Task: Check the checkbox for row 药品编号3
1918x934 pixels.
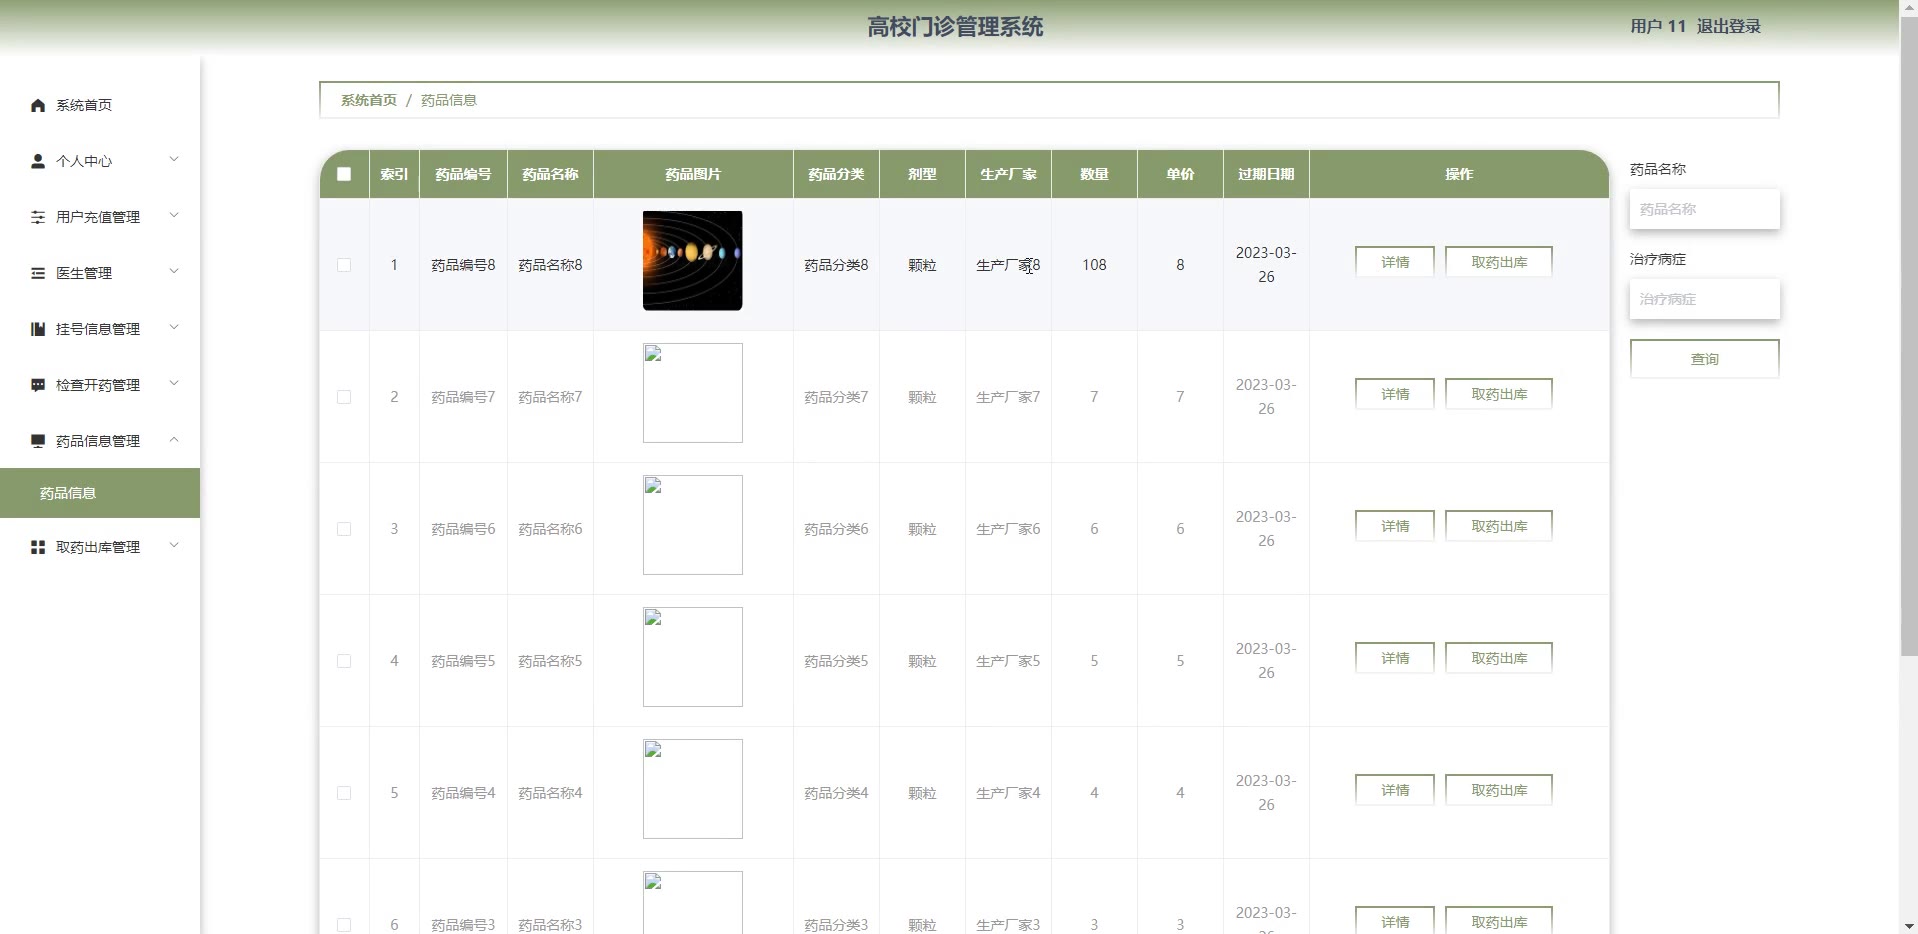Action: (344, 925)
